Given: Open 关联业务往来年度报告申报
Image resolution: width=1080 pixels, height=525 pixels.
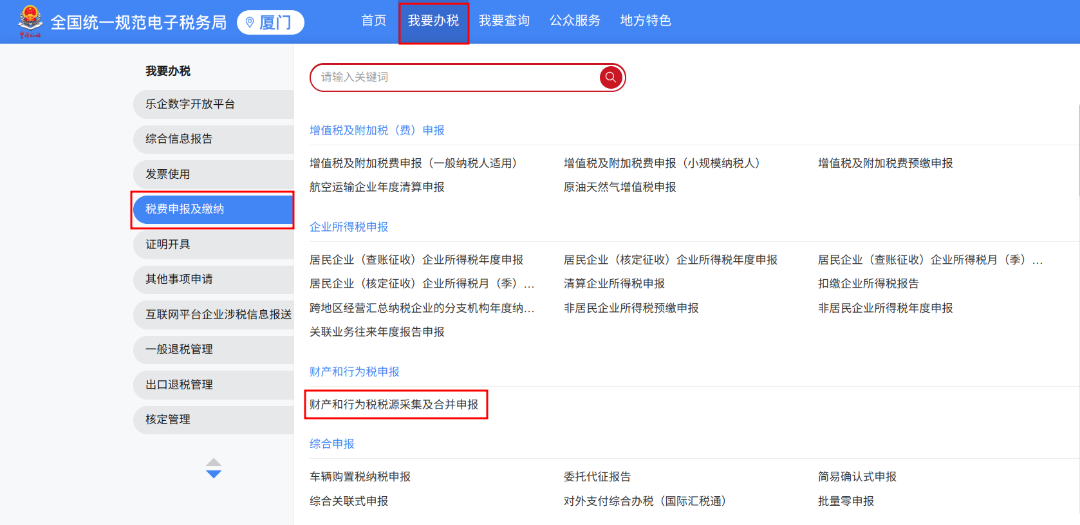Looking at the screenshot, I should (x=377, y=332).
